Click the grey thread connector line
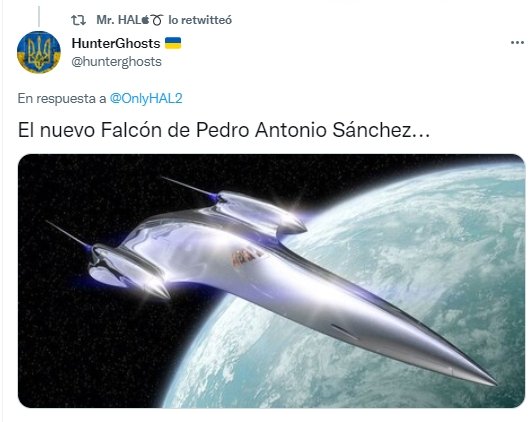 39,16
